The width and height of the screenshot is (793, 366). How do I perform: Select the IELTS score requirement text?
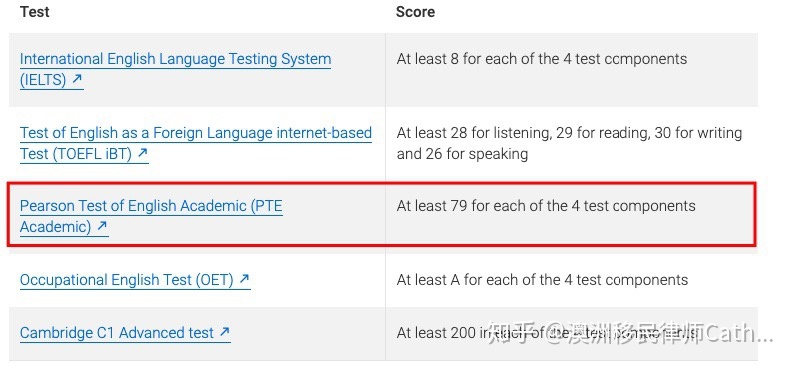coord(542,59)
